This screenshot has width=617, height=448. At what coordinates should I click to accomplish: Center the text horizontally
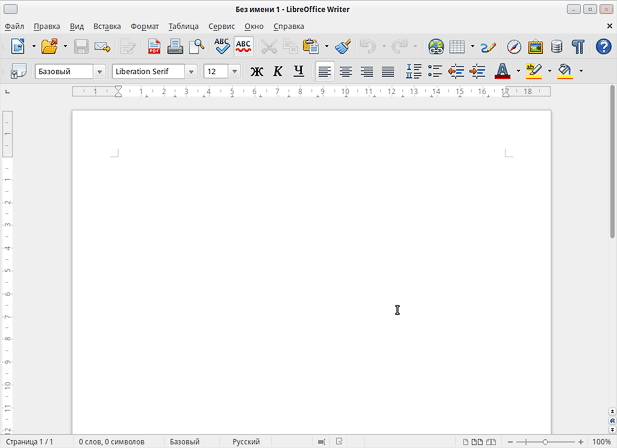pos(346,71)
